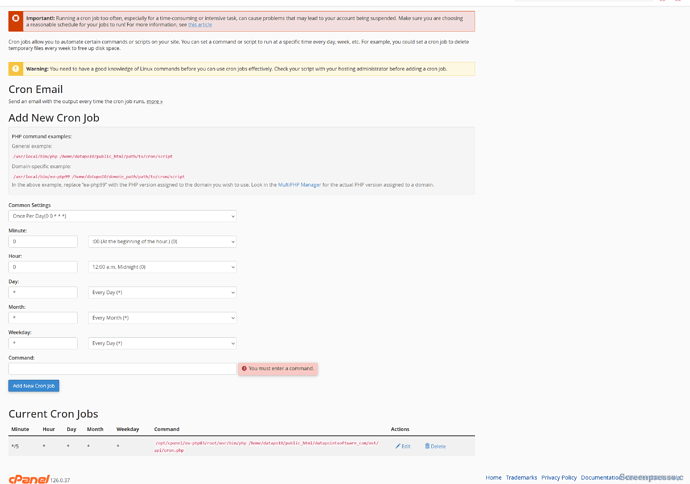
Task: Open the MultiPHP Manager link
Action: (x=299, y=185)
